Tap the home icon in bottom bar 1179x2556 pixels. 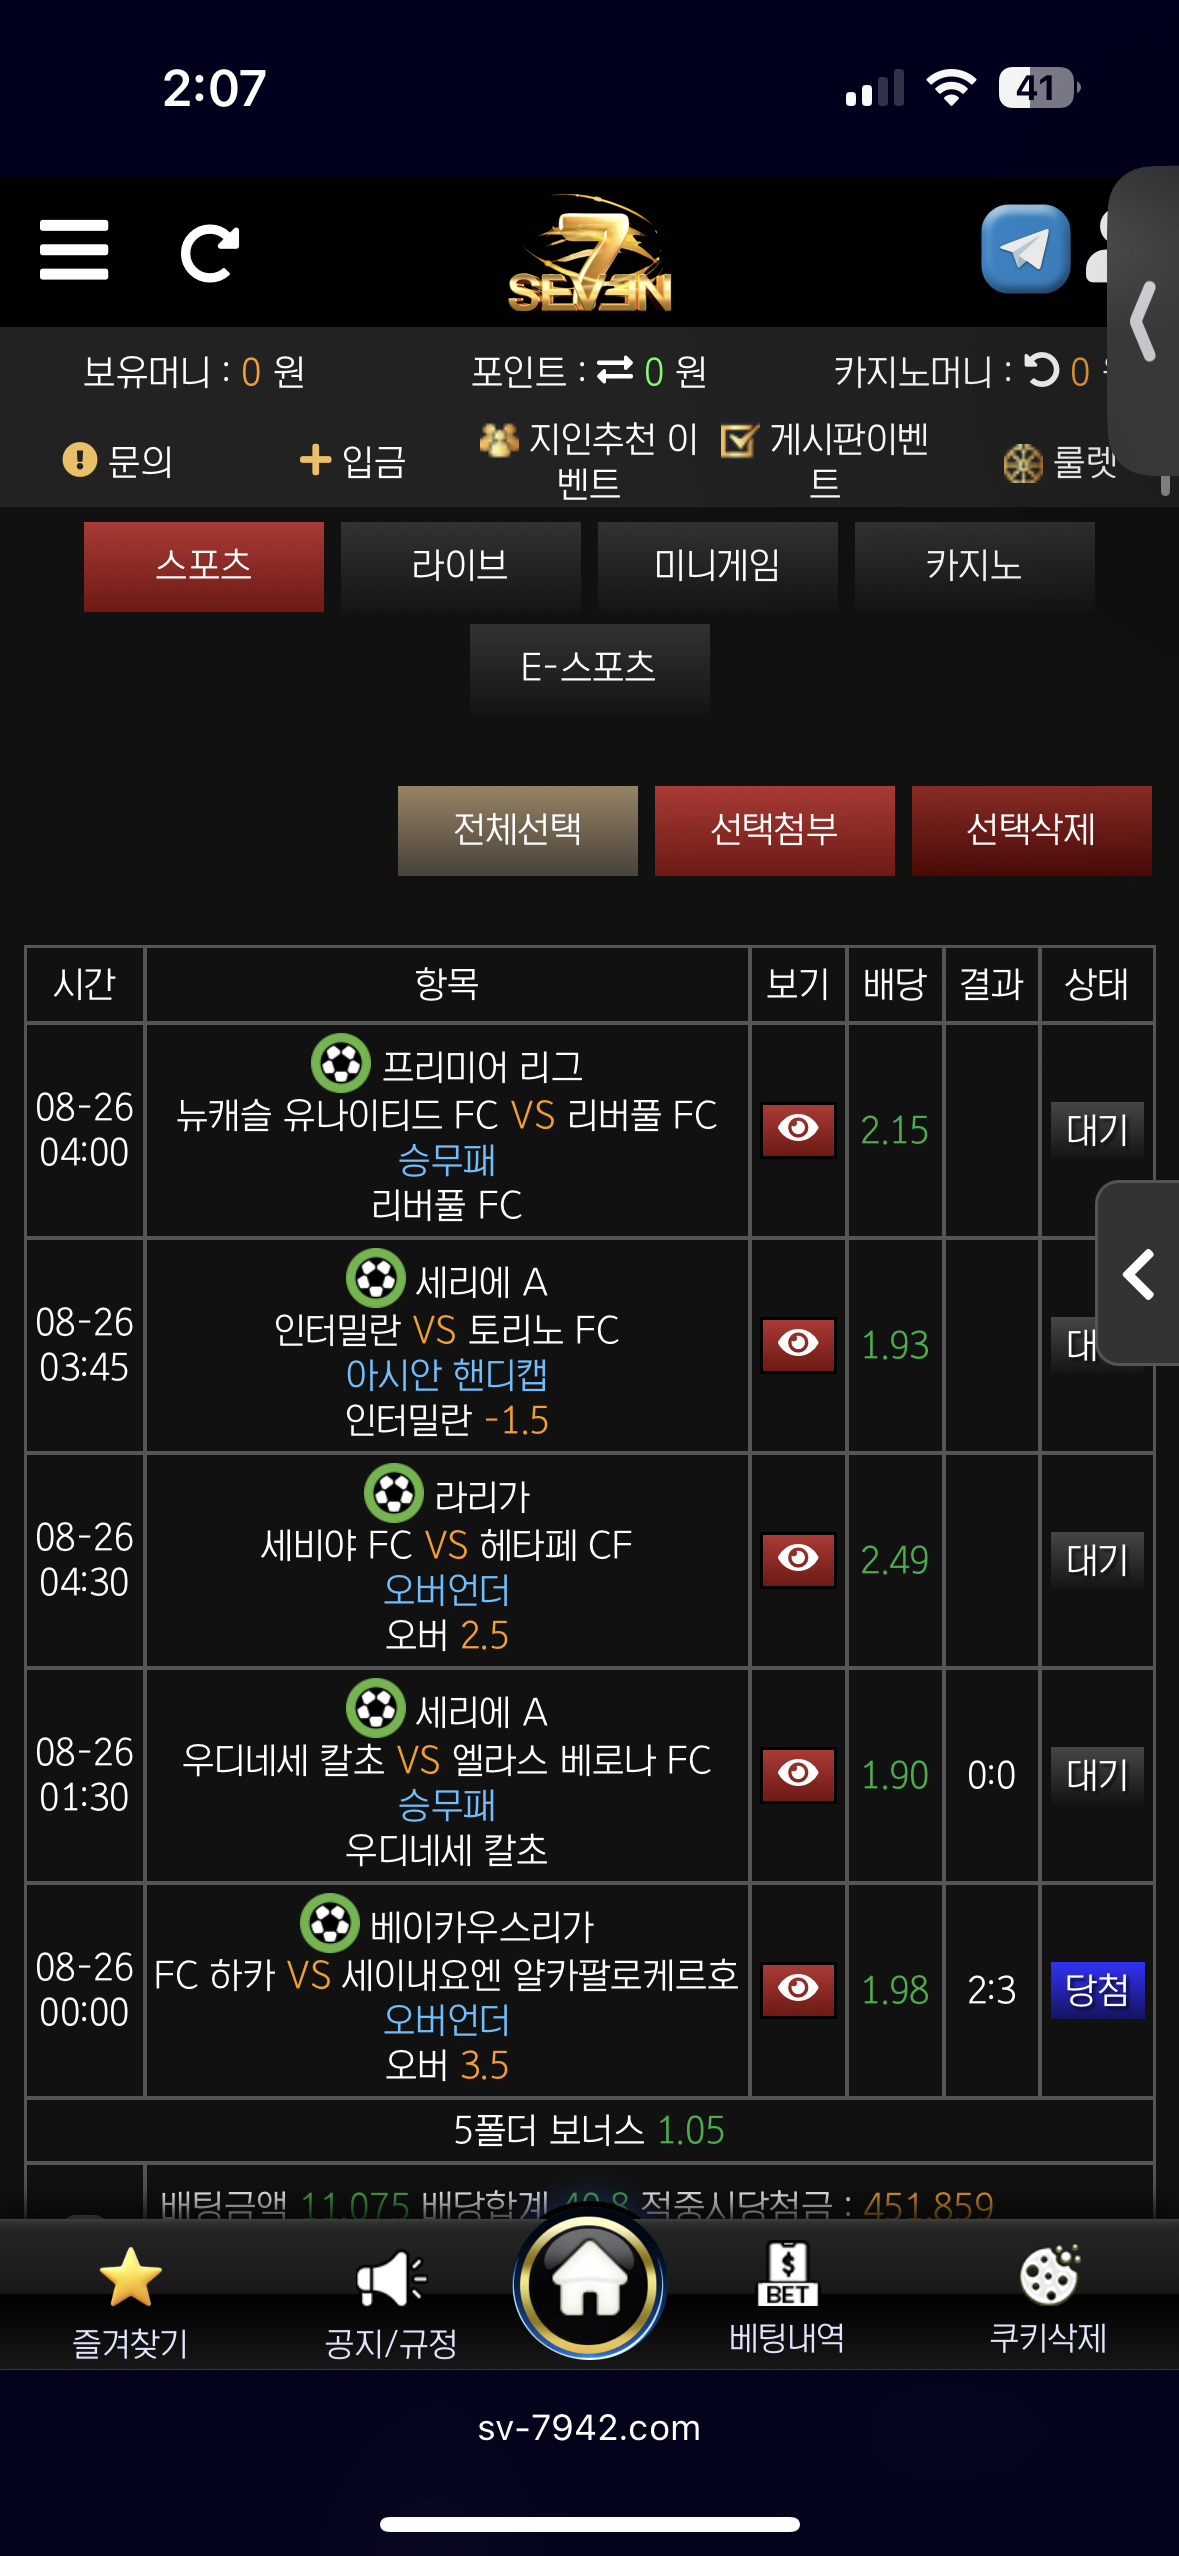pos(590,2283)
